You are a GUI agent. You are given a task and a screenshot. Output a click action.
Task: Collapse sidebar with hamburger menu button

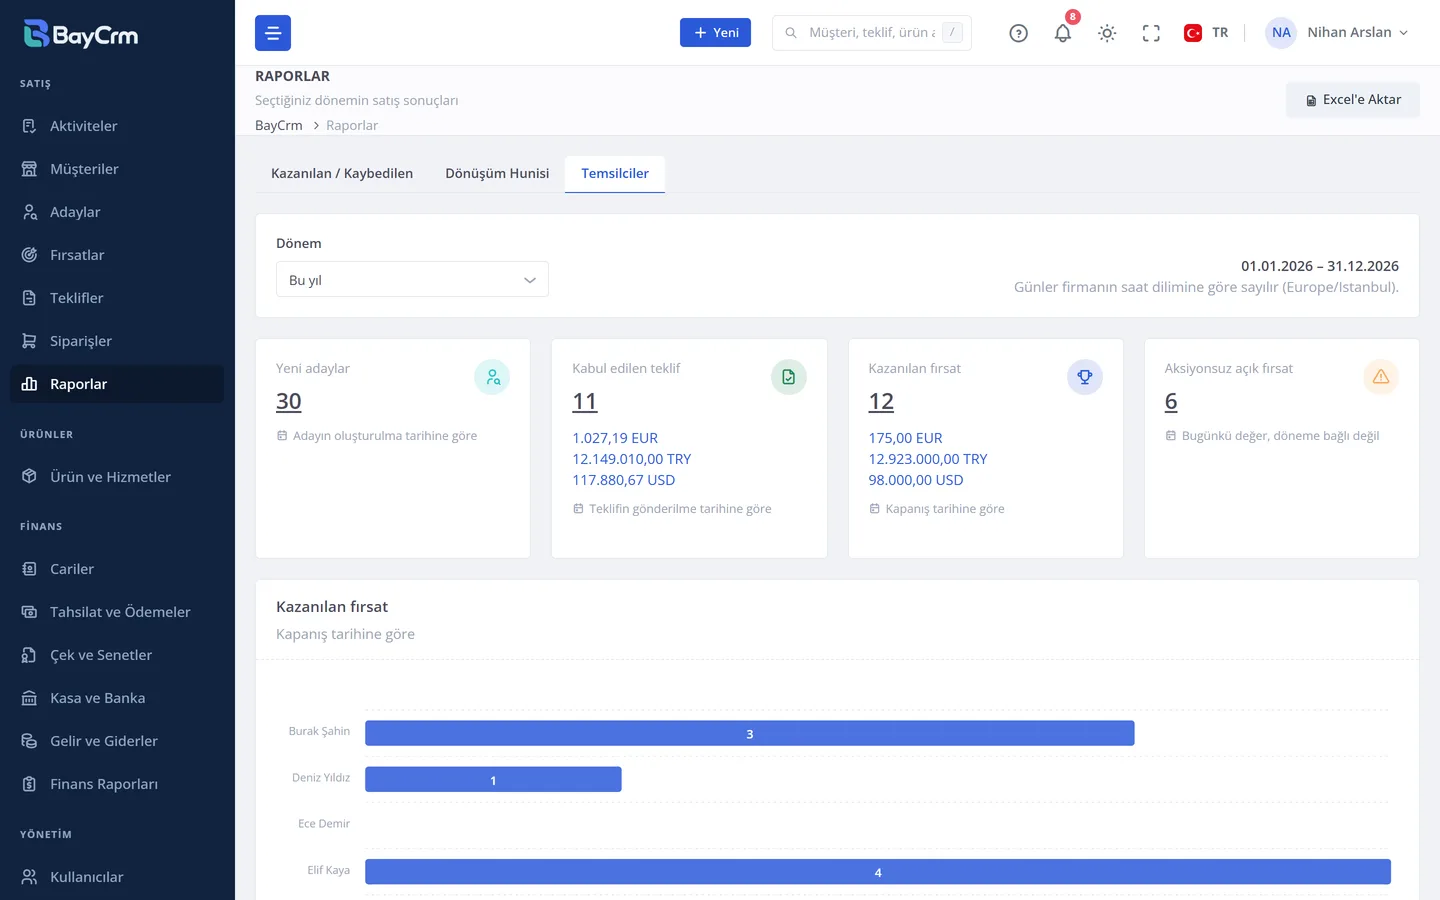click(x=273, y=33)
